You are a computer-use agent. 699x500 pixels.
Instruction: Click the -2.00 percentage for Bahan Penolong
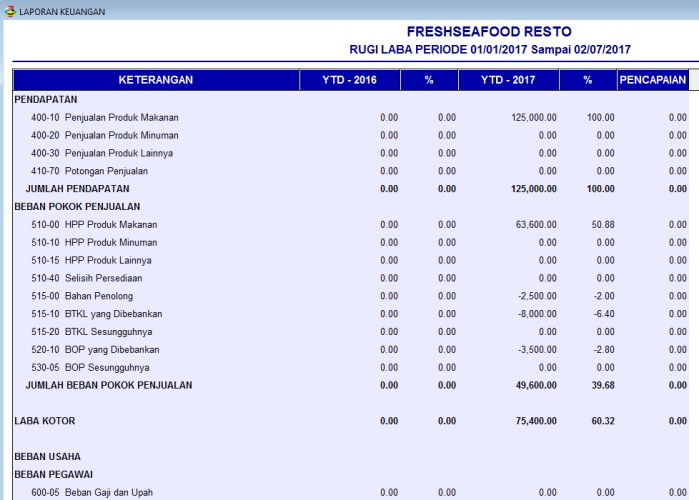(604, 296)
